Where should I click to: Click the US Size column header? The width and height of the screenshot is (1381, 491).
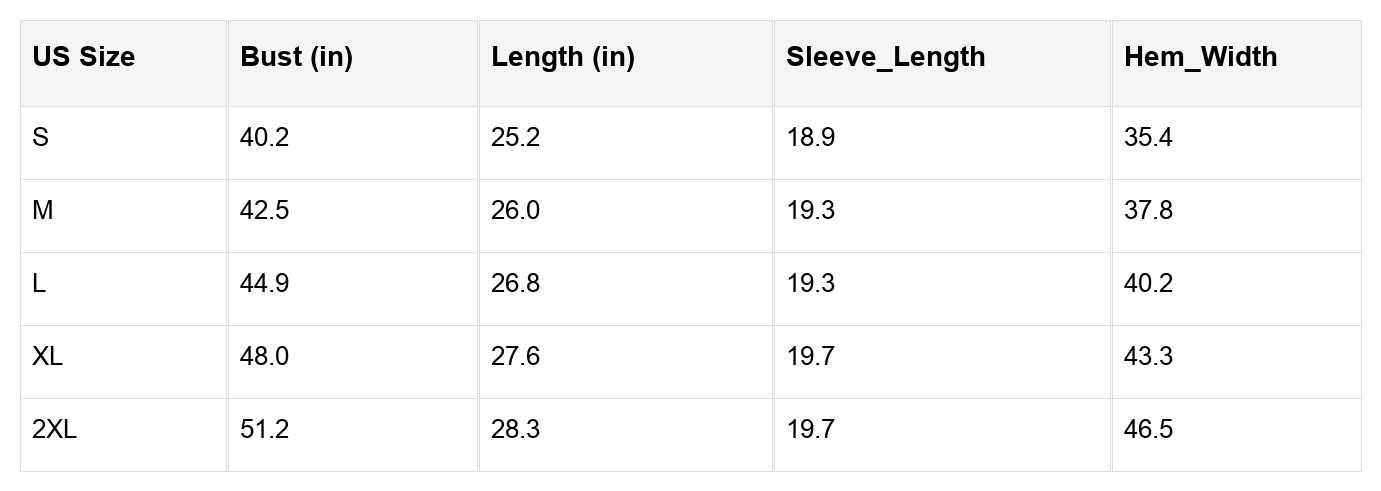click(x=83, y=57)
